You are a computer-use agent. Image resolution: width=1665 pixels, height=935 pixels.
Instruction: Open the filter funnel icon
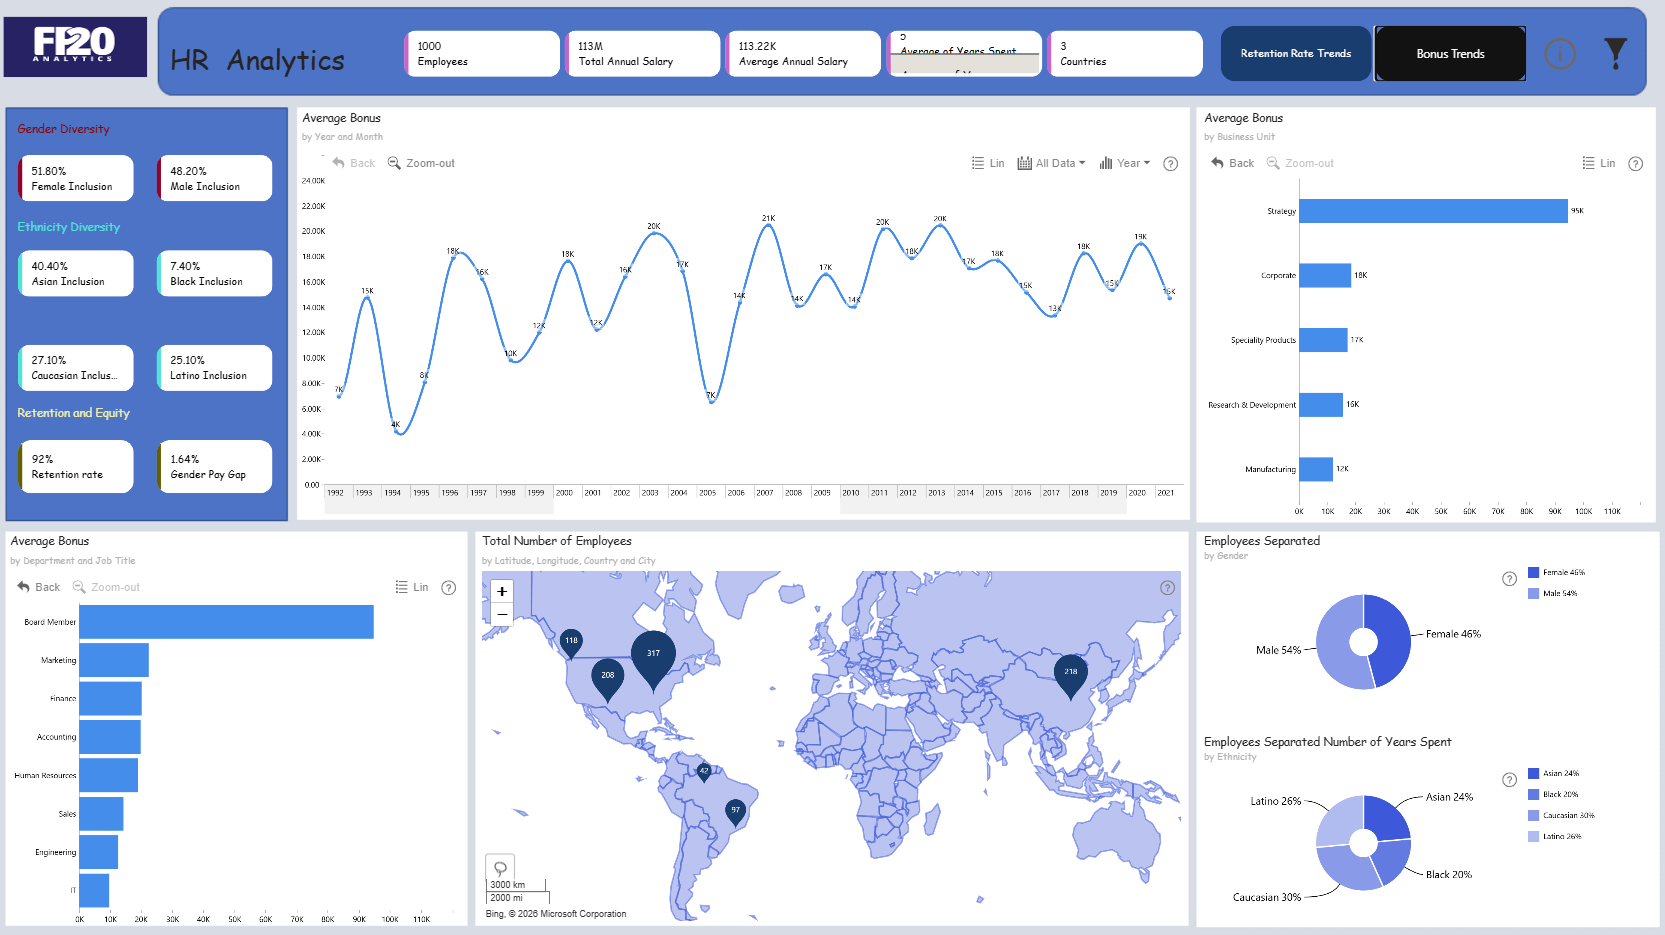1615,53
